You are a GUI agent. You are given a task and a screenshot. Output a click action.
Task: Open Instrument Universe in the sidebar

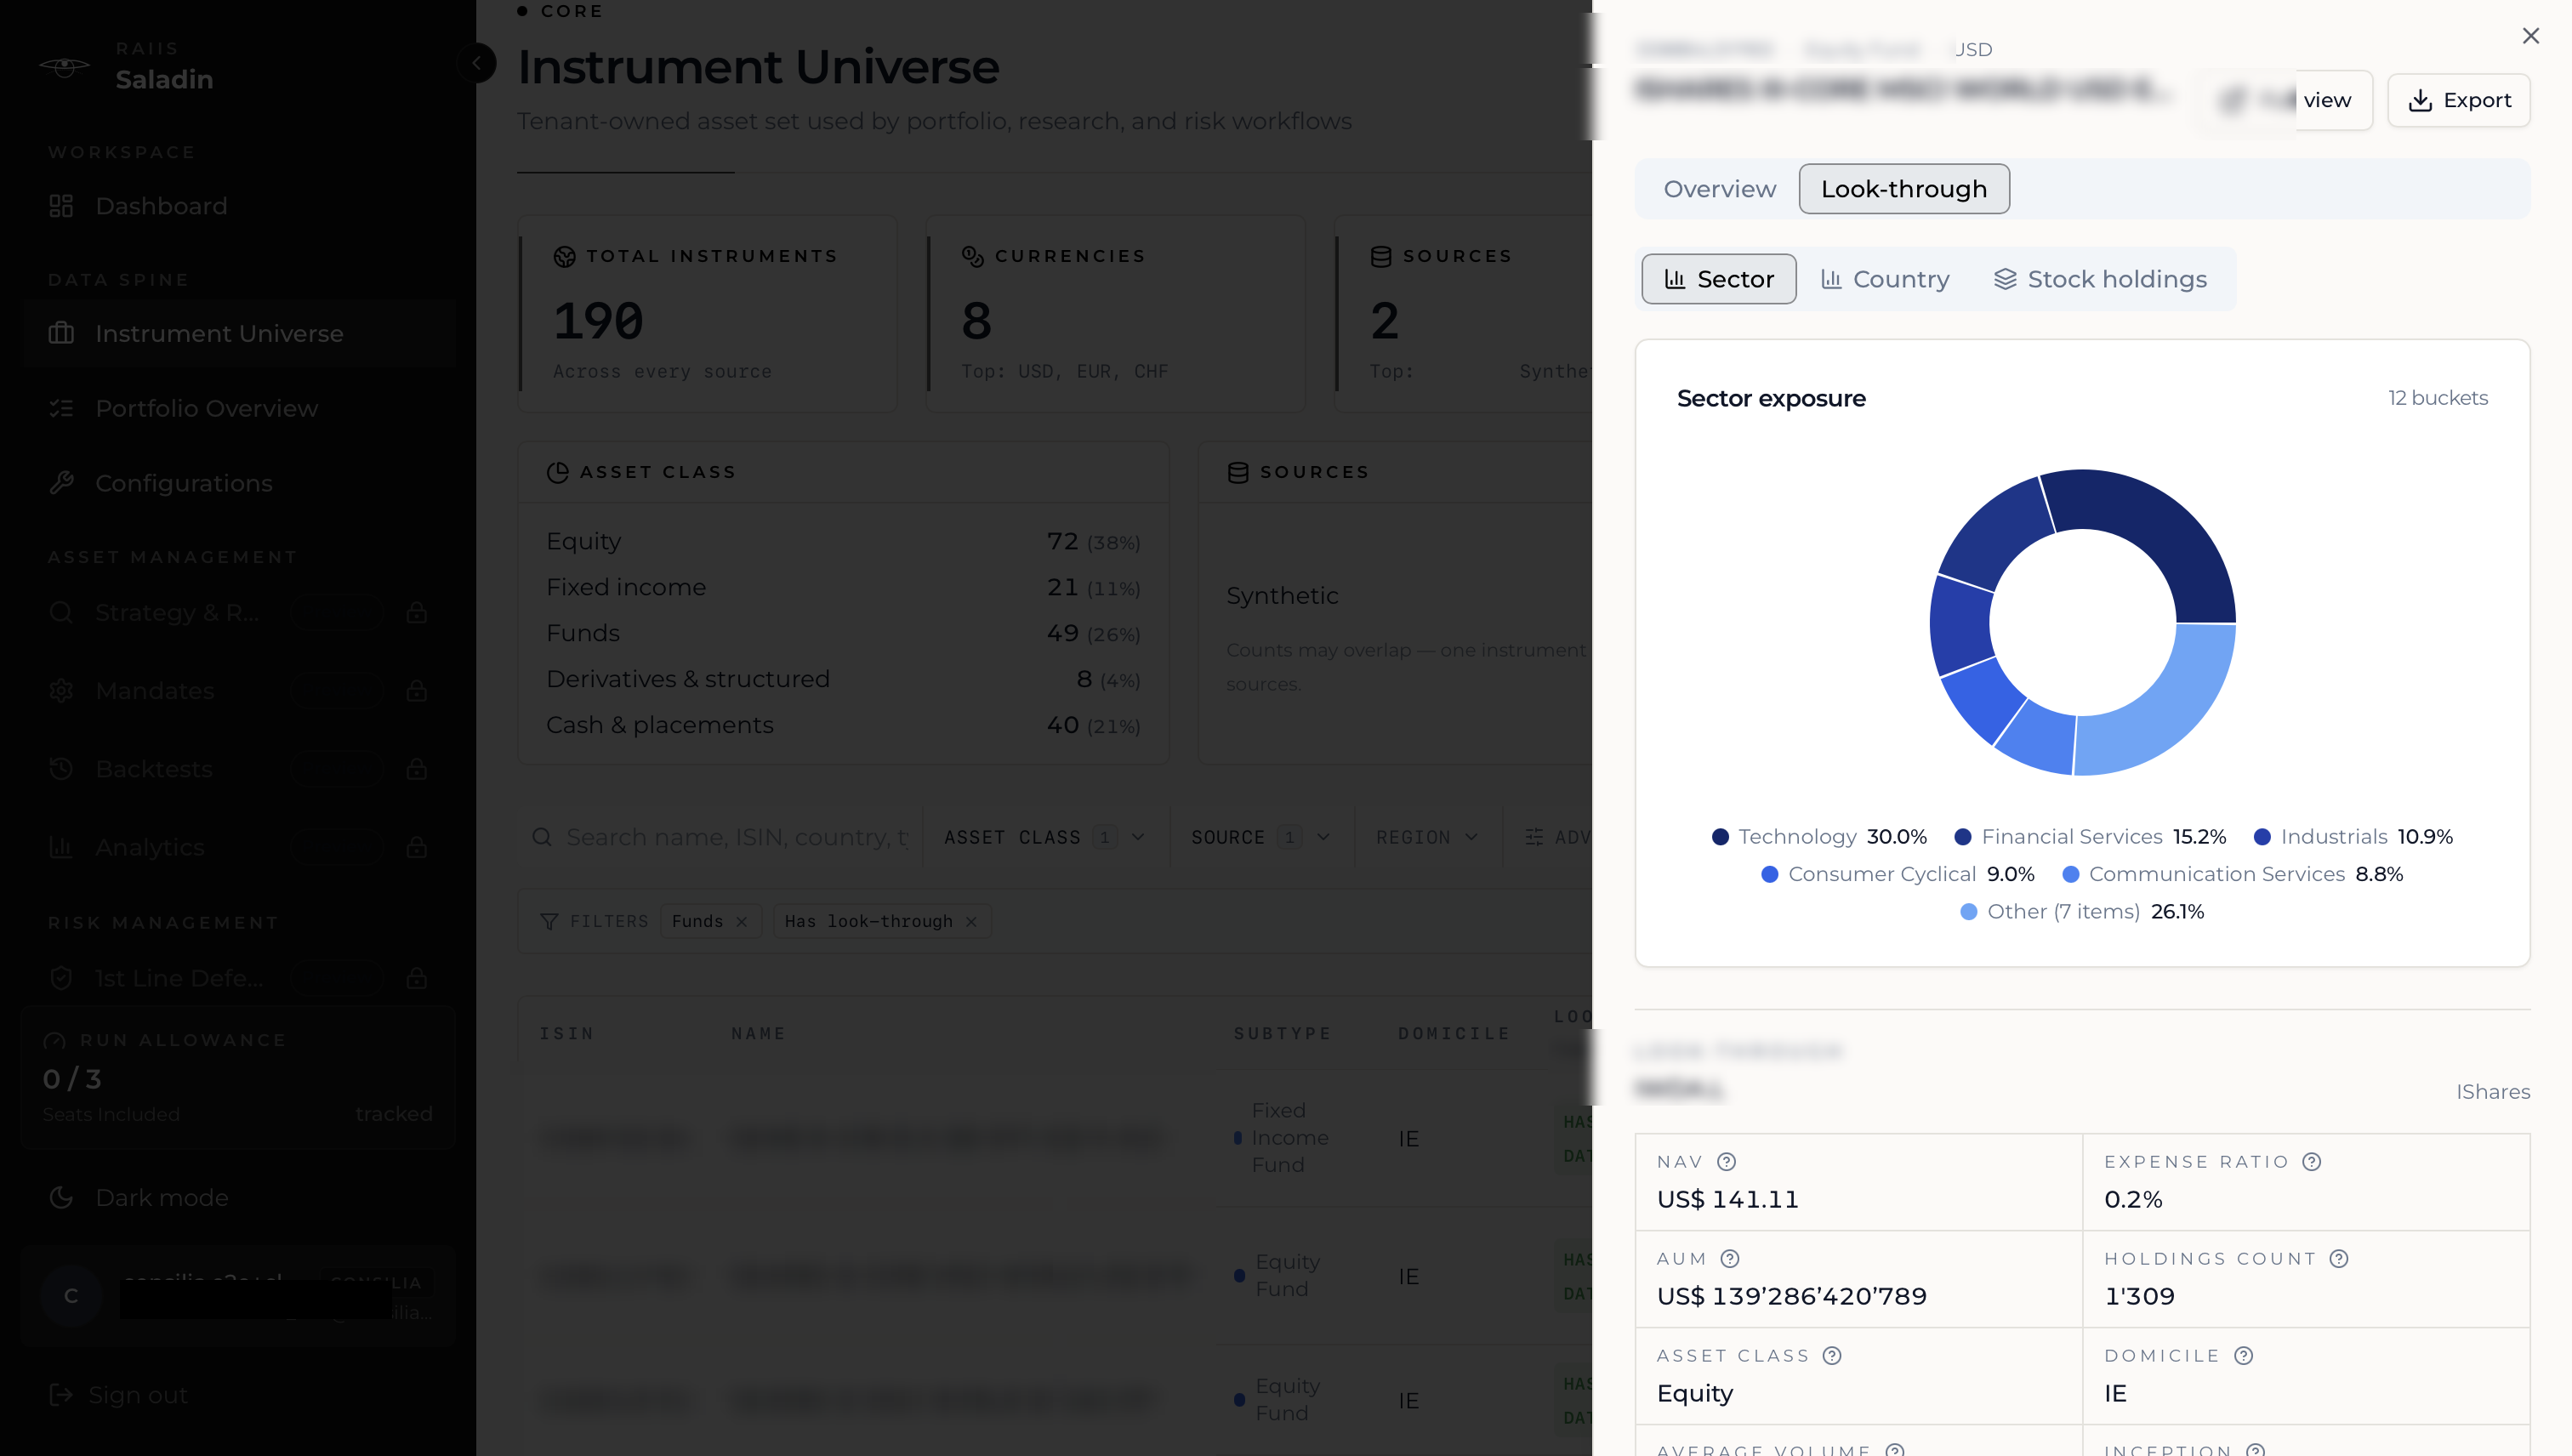[238, 333]
